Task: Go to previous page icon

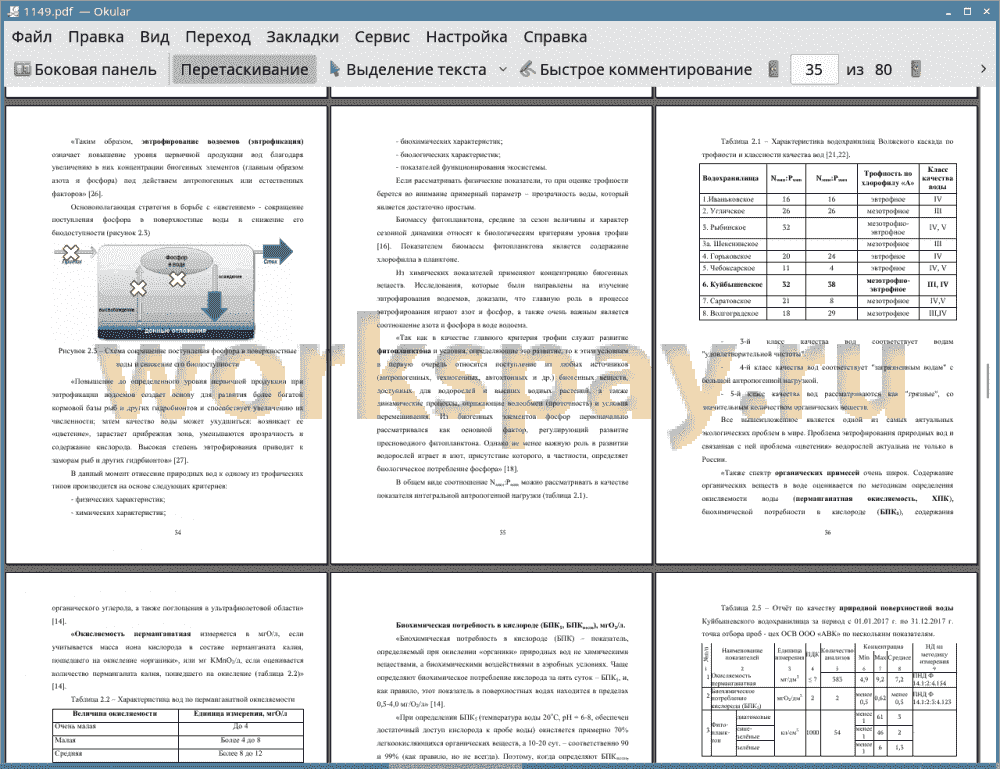Action: [774, 69]
